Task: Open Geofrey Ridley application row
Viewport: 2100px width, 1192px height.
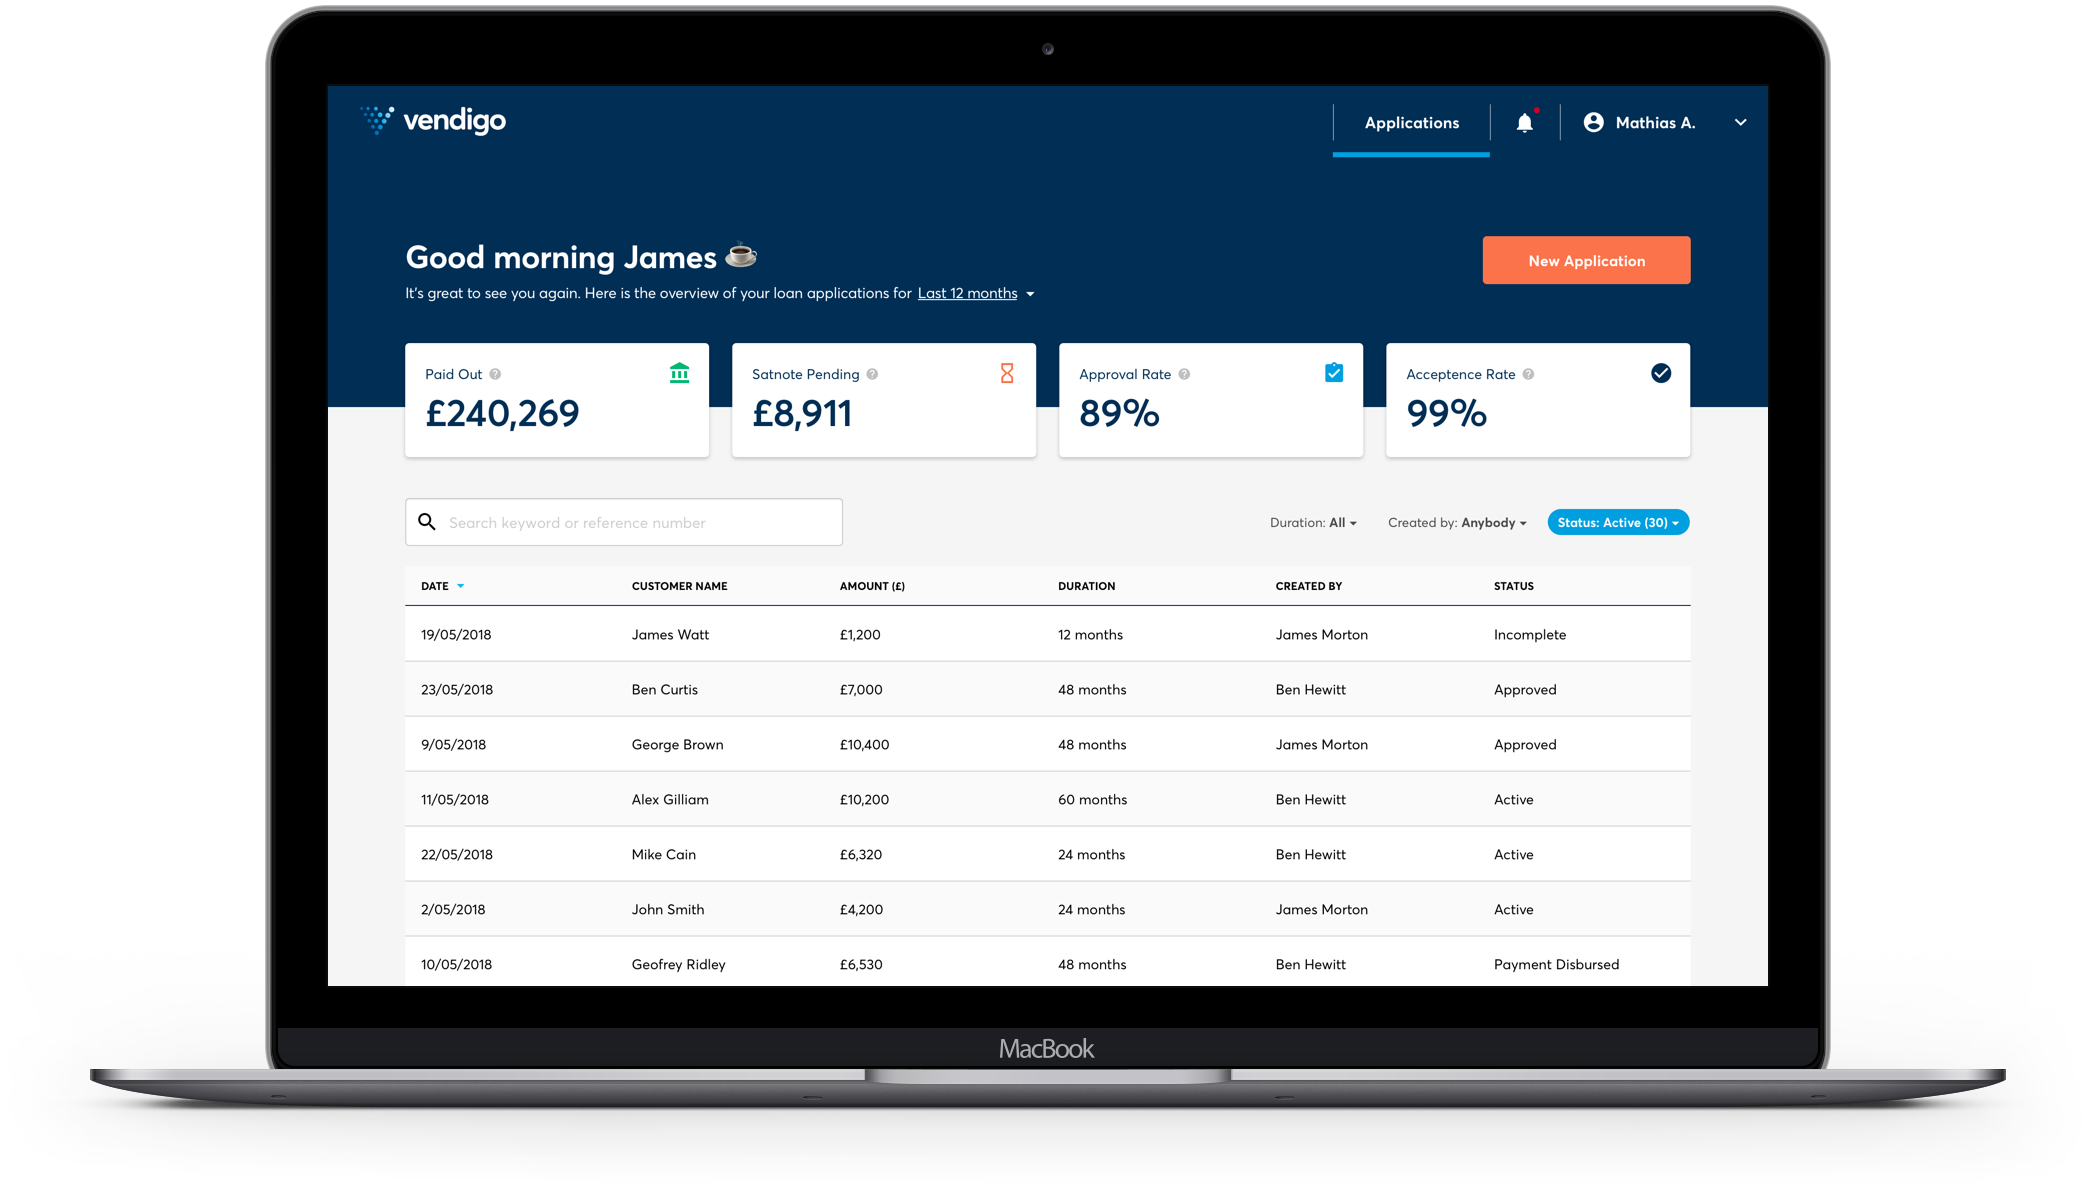Action: point(1047,962)
